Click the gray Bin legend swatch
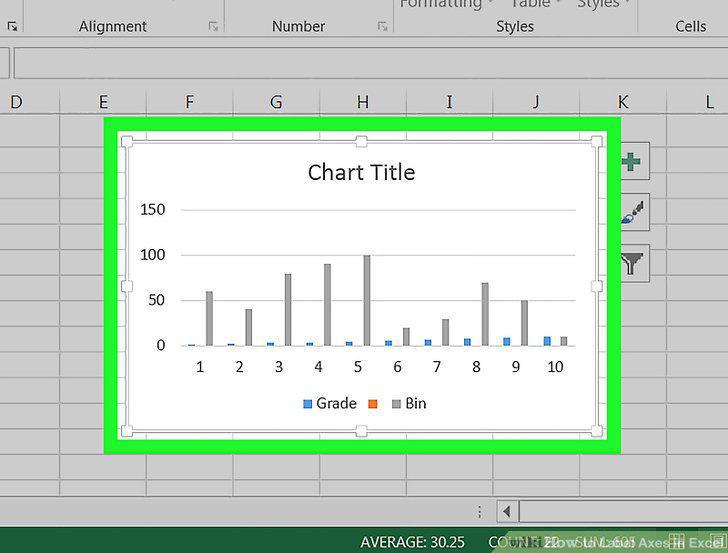This screenshot has height=553, width=728. 396,404
